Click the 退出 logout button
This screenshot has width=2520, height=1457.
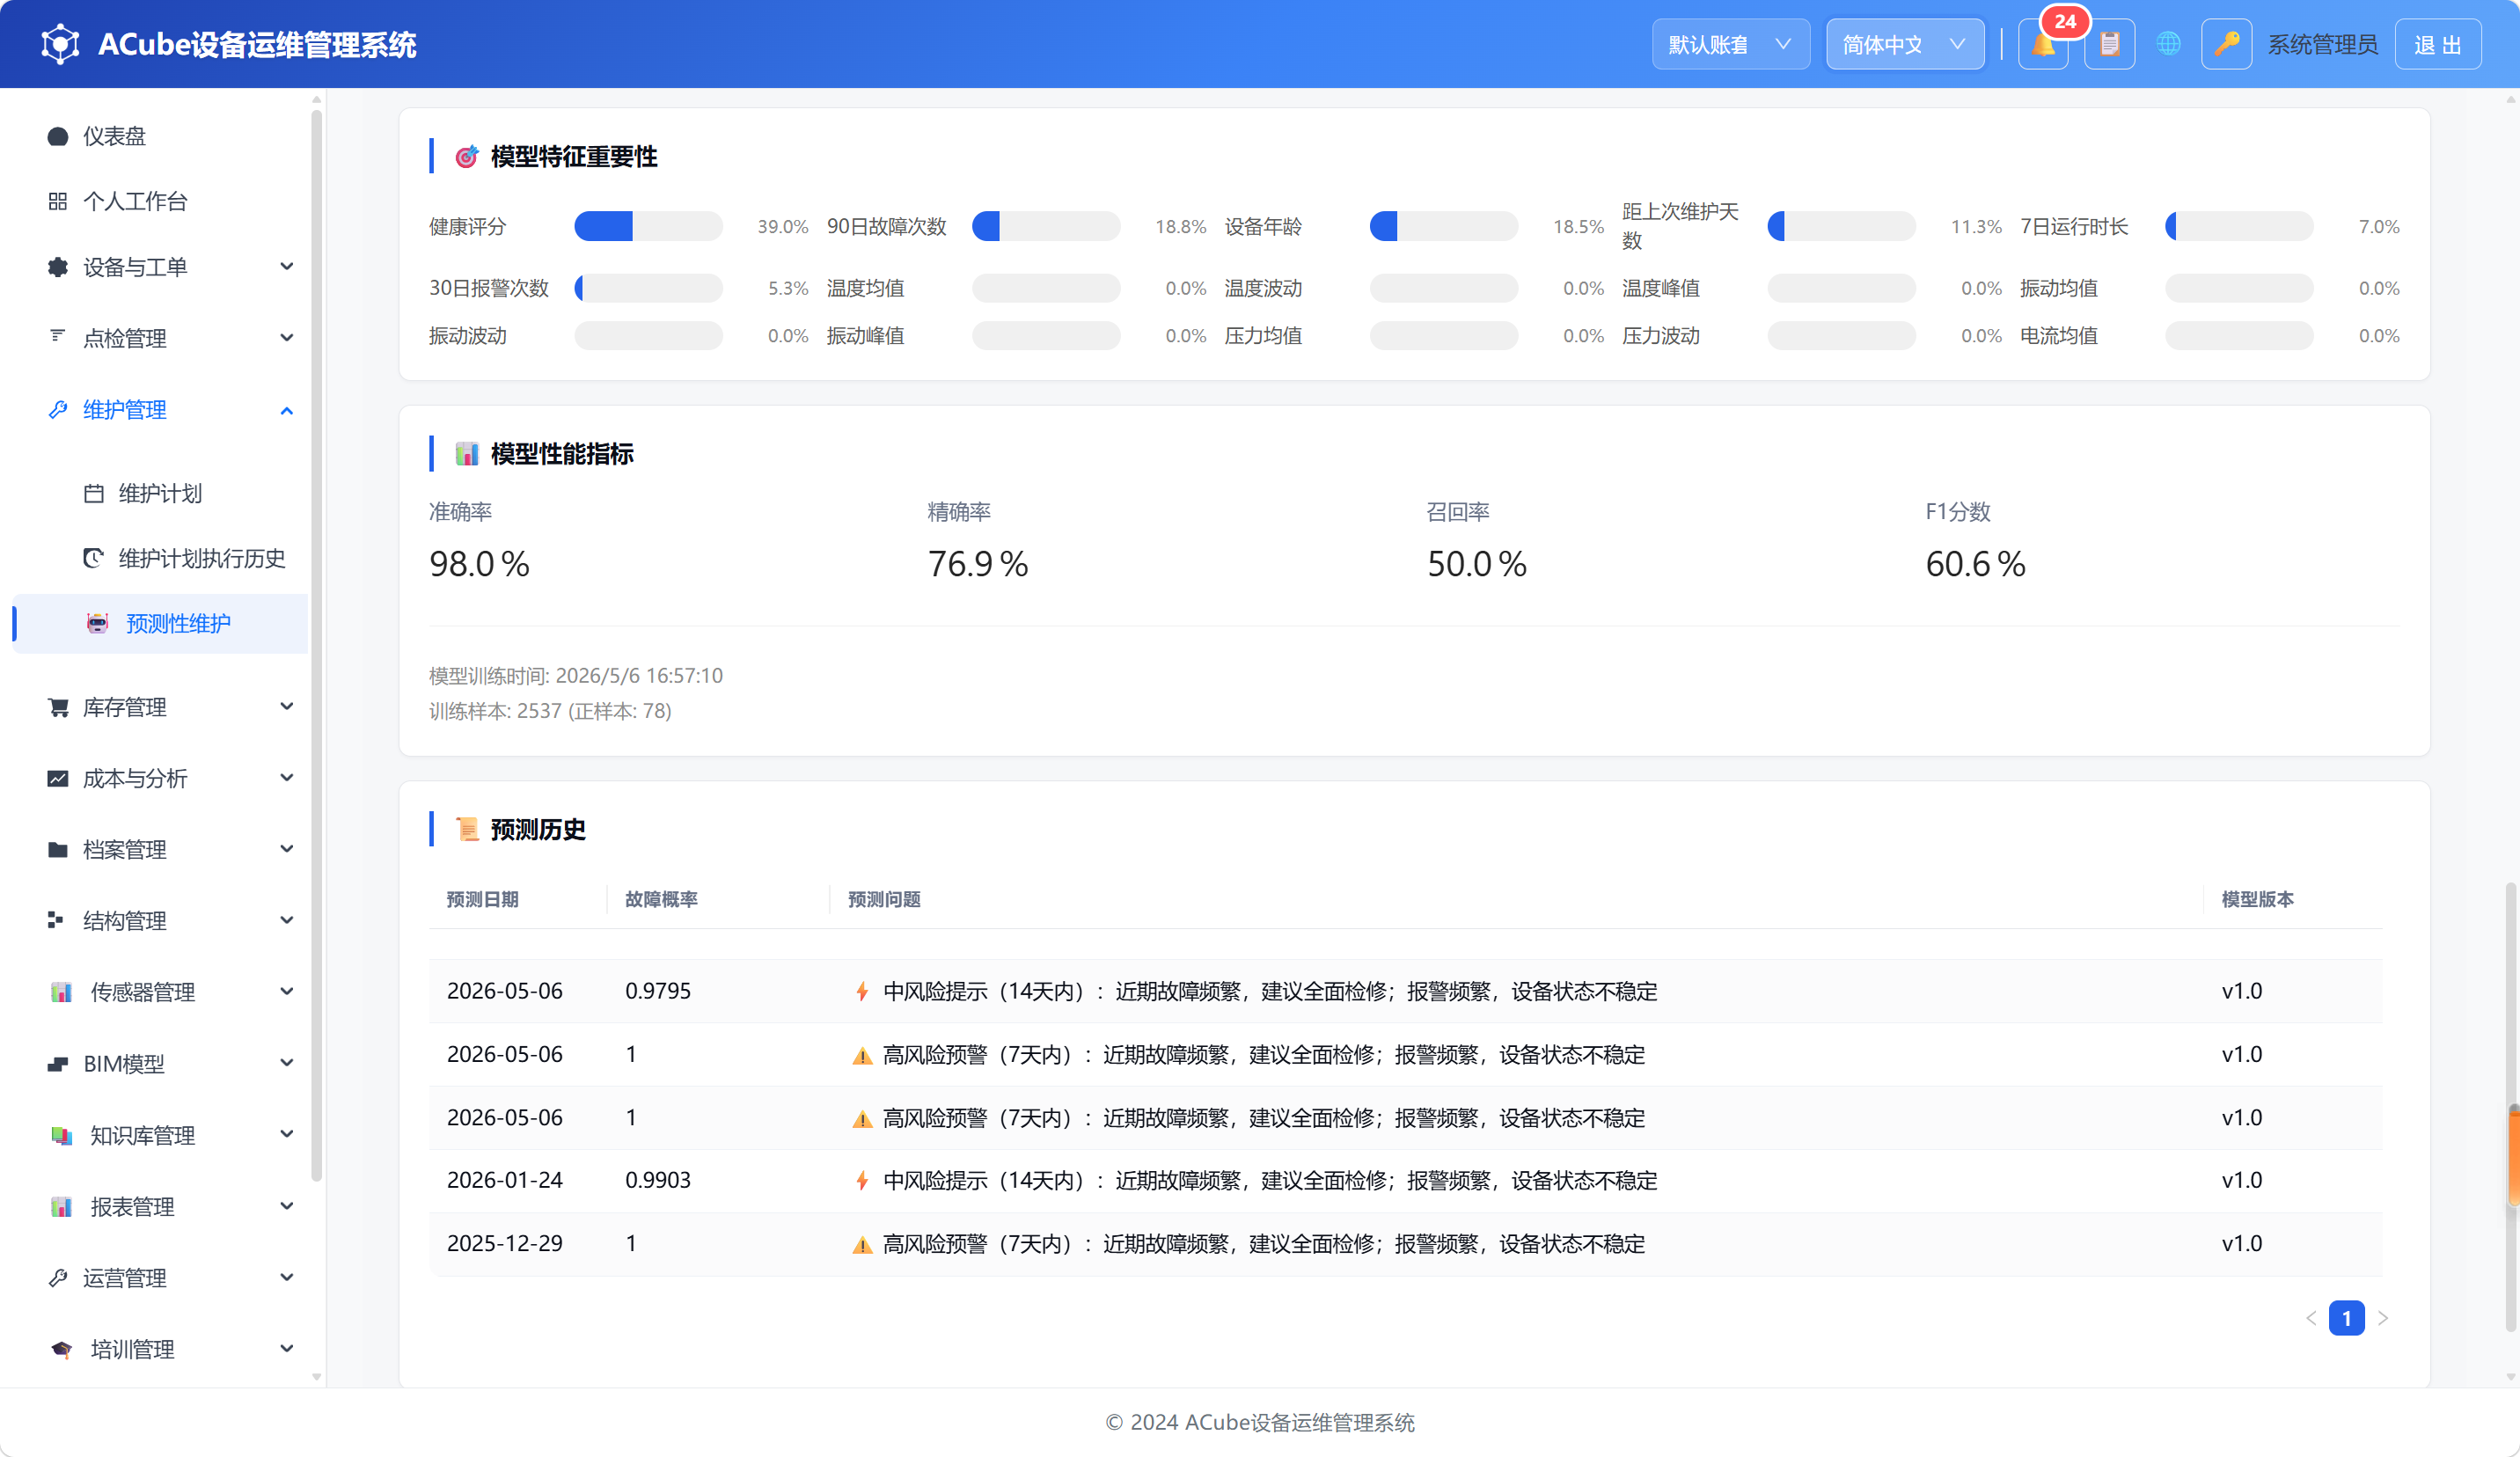tap(2438, 45)
